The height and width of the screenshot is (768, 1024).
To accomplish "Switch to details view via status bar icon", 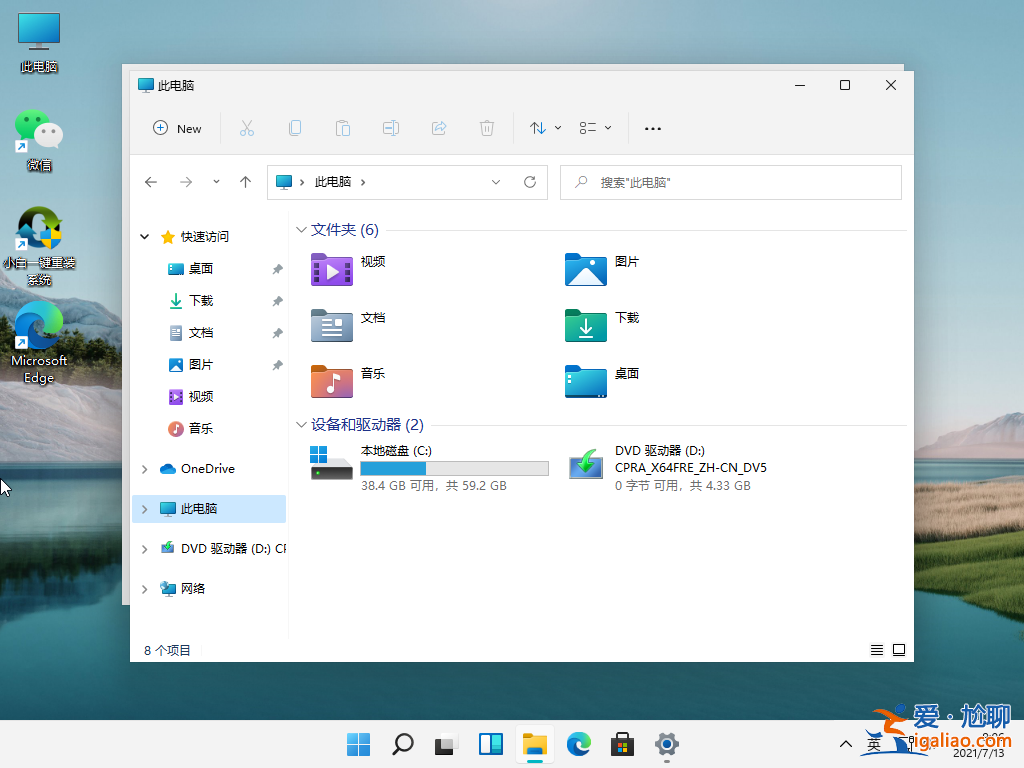I will point(876,649).
